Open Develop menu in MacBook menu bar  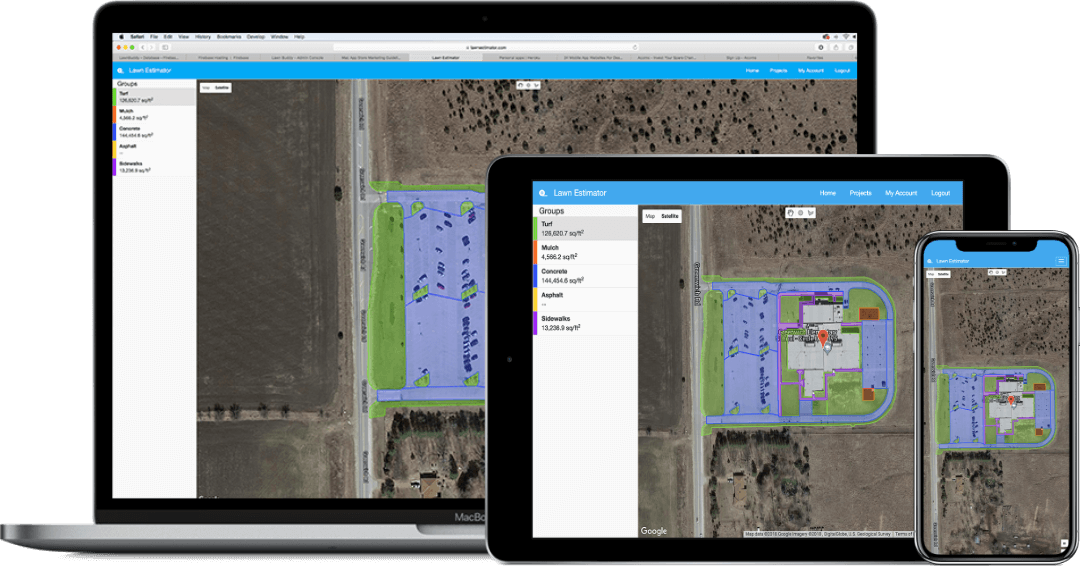tap(256, 36)
